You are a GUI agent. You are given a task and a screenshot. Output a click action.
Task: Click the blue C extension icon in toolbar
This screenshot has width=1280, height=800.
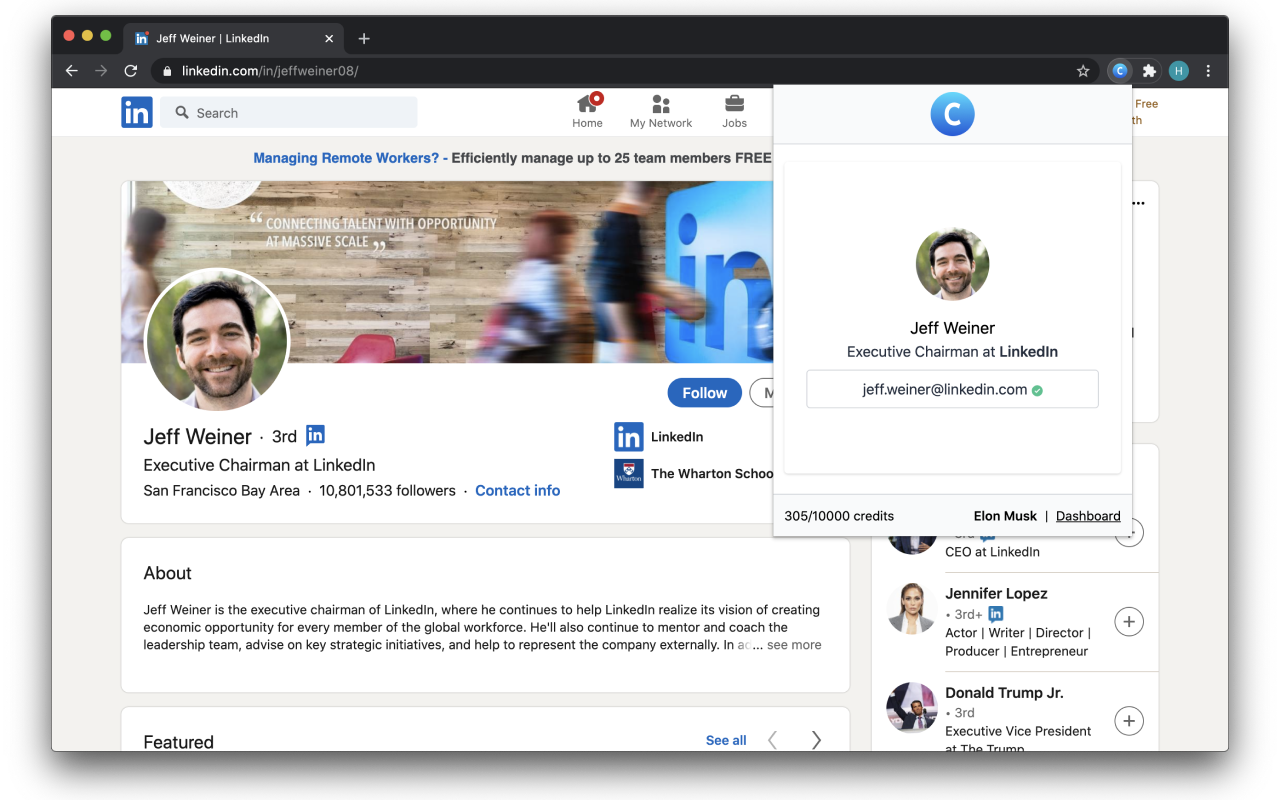tap(1120, 71)
